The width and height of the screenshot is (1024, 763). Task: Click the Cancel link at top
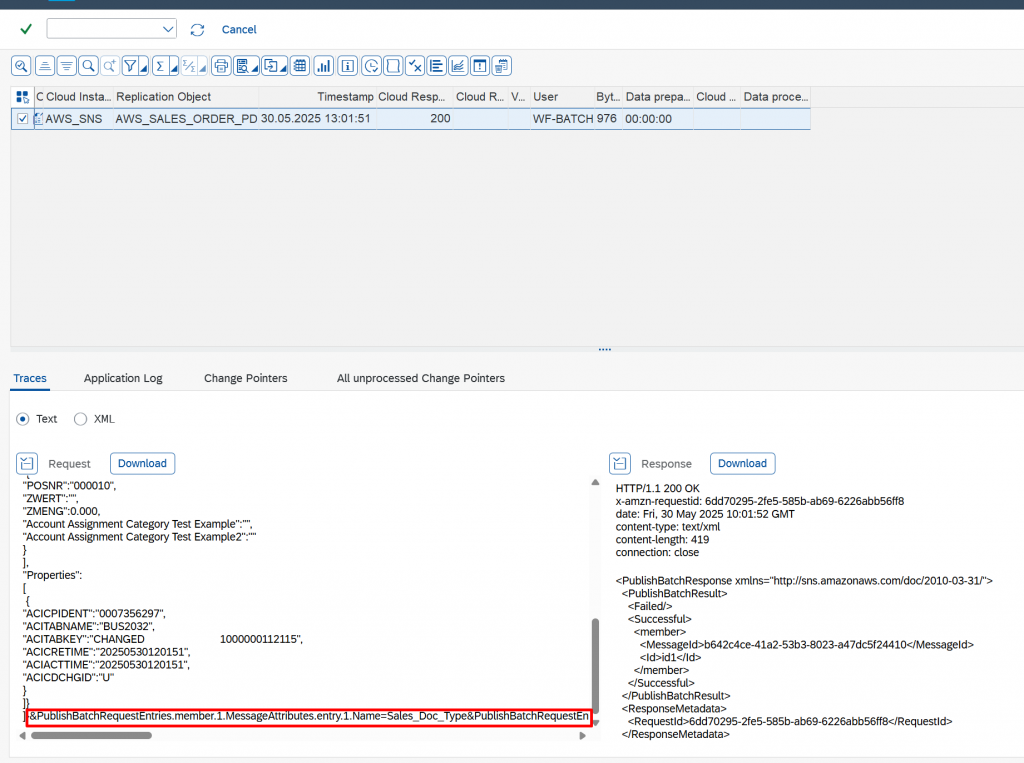click(239, 30)
